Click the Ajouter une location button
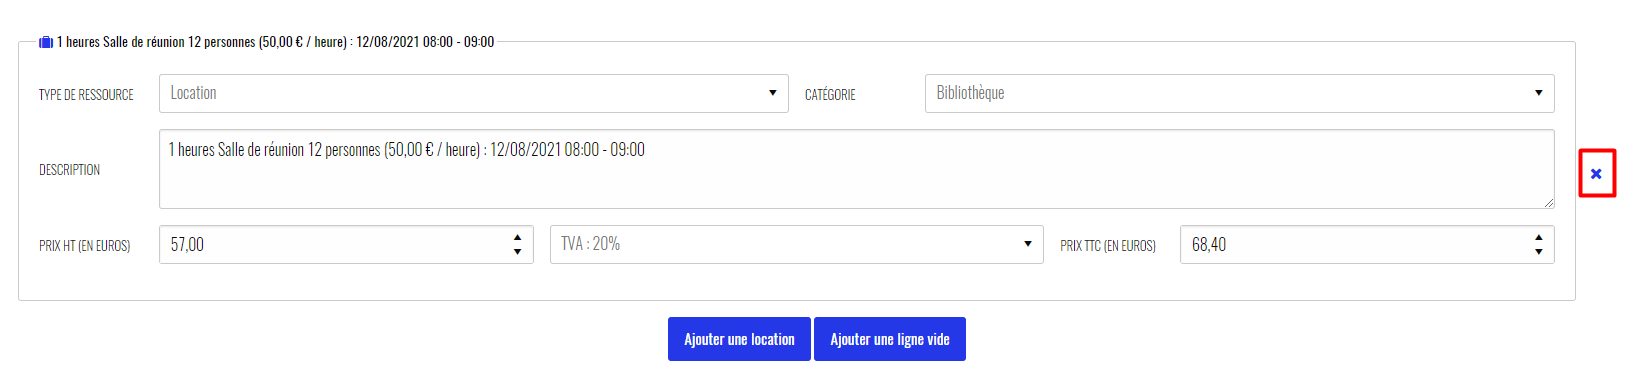1634x374 pixels. pos(739,339)
